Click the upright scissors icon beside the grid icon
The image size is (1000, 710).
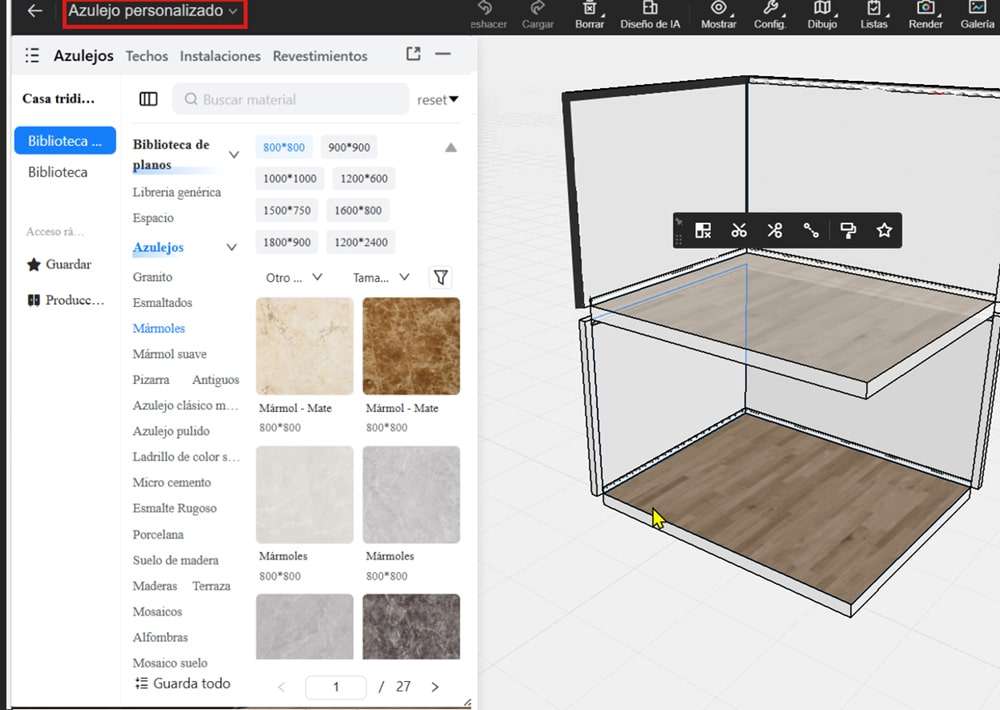(x=739, y=230)
